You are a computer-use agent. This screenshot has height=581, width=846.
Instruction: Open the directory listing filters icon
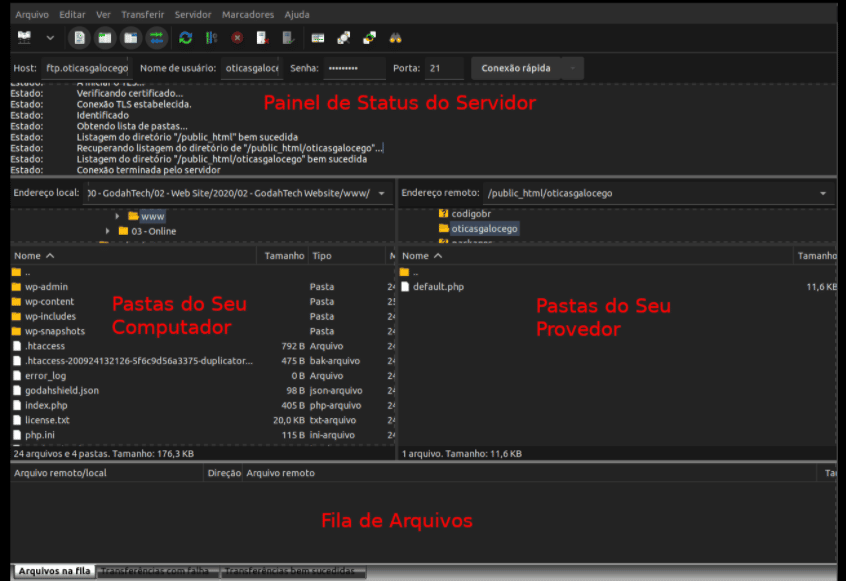[318, 38]
